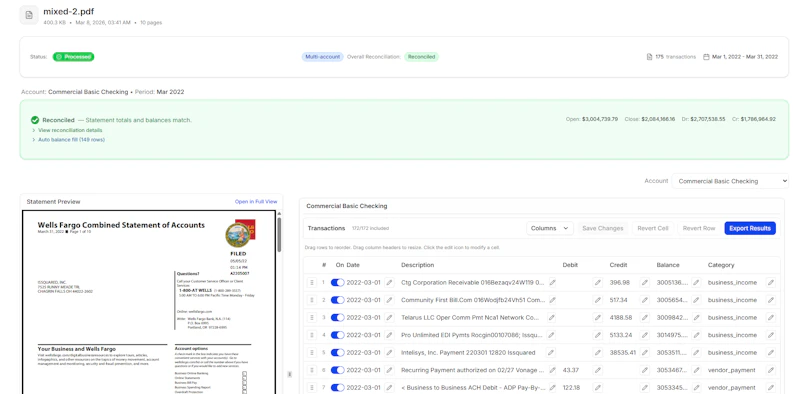Click the drag handle for row 7
The height and width of the screenshot is (394, 800).
click(x=312, y=388)
